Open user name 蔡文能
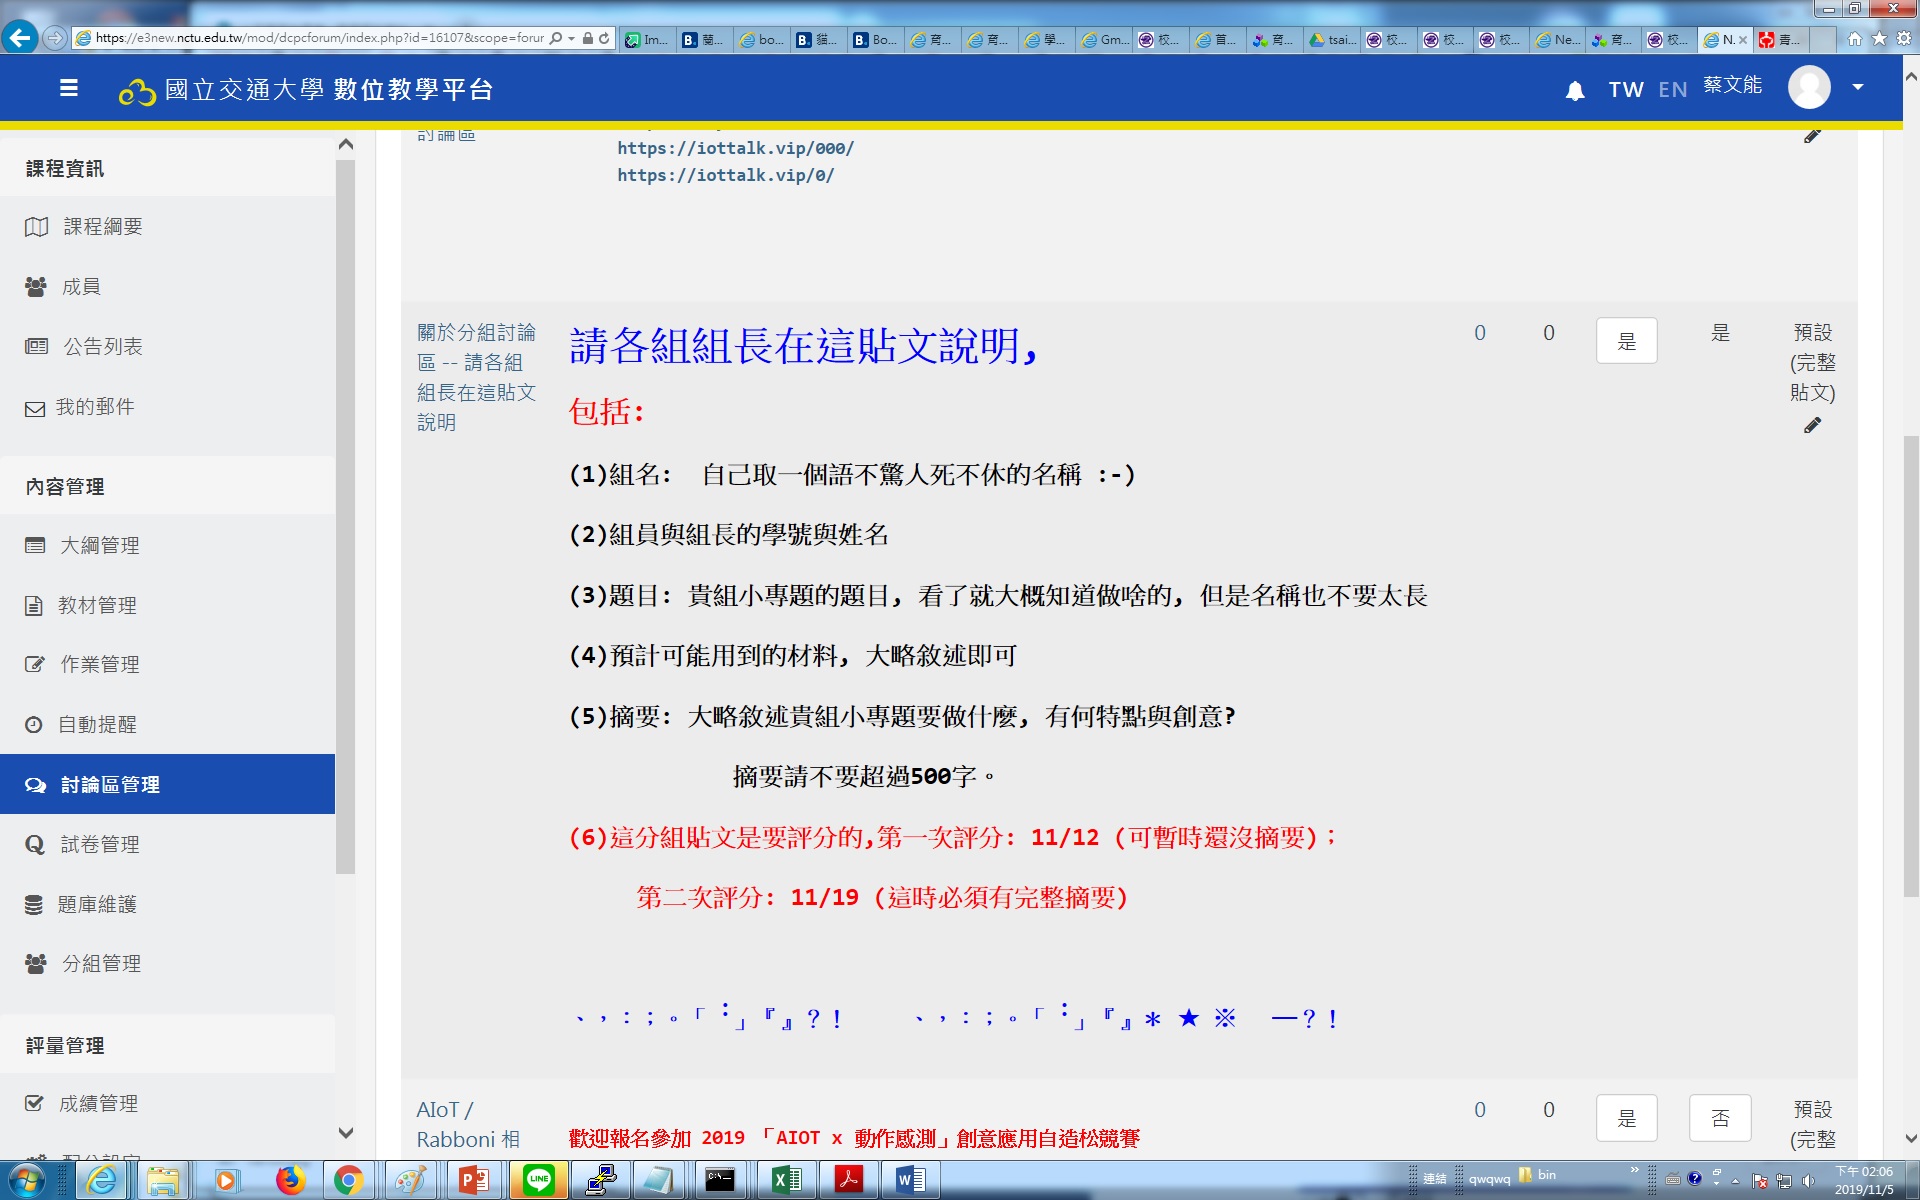Viewport: 1920px width, 1200px height. [x=1733, y=85]
